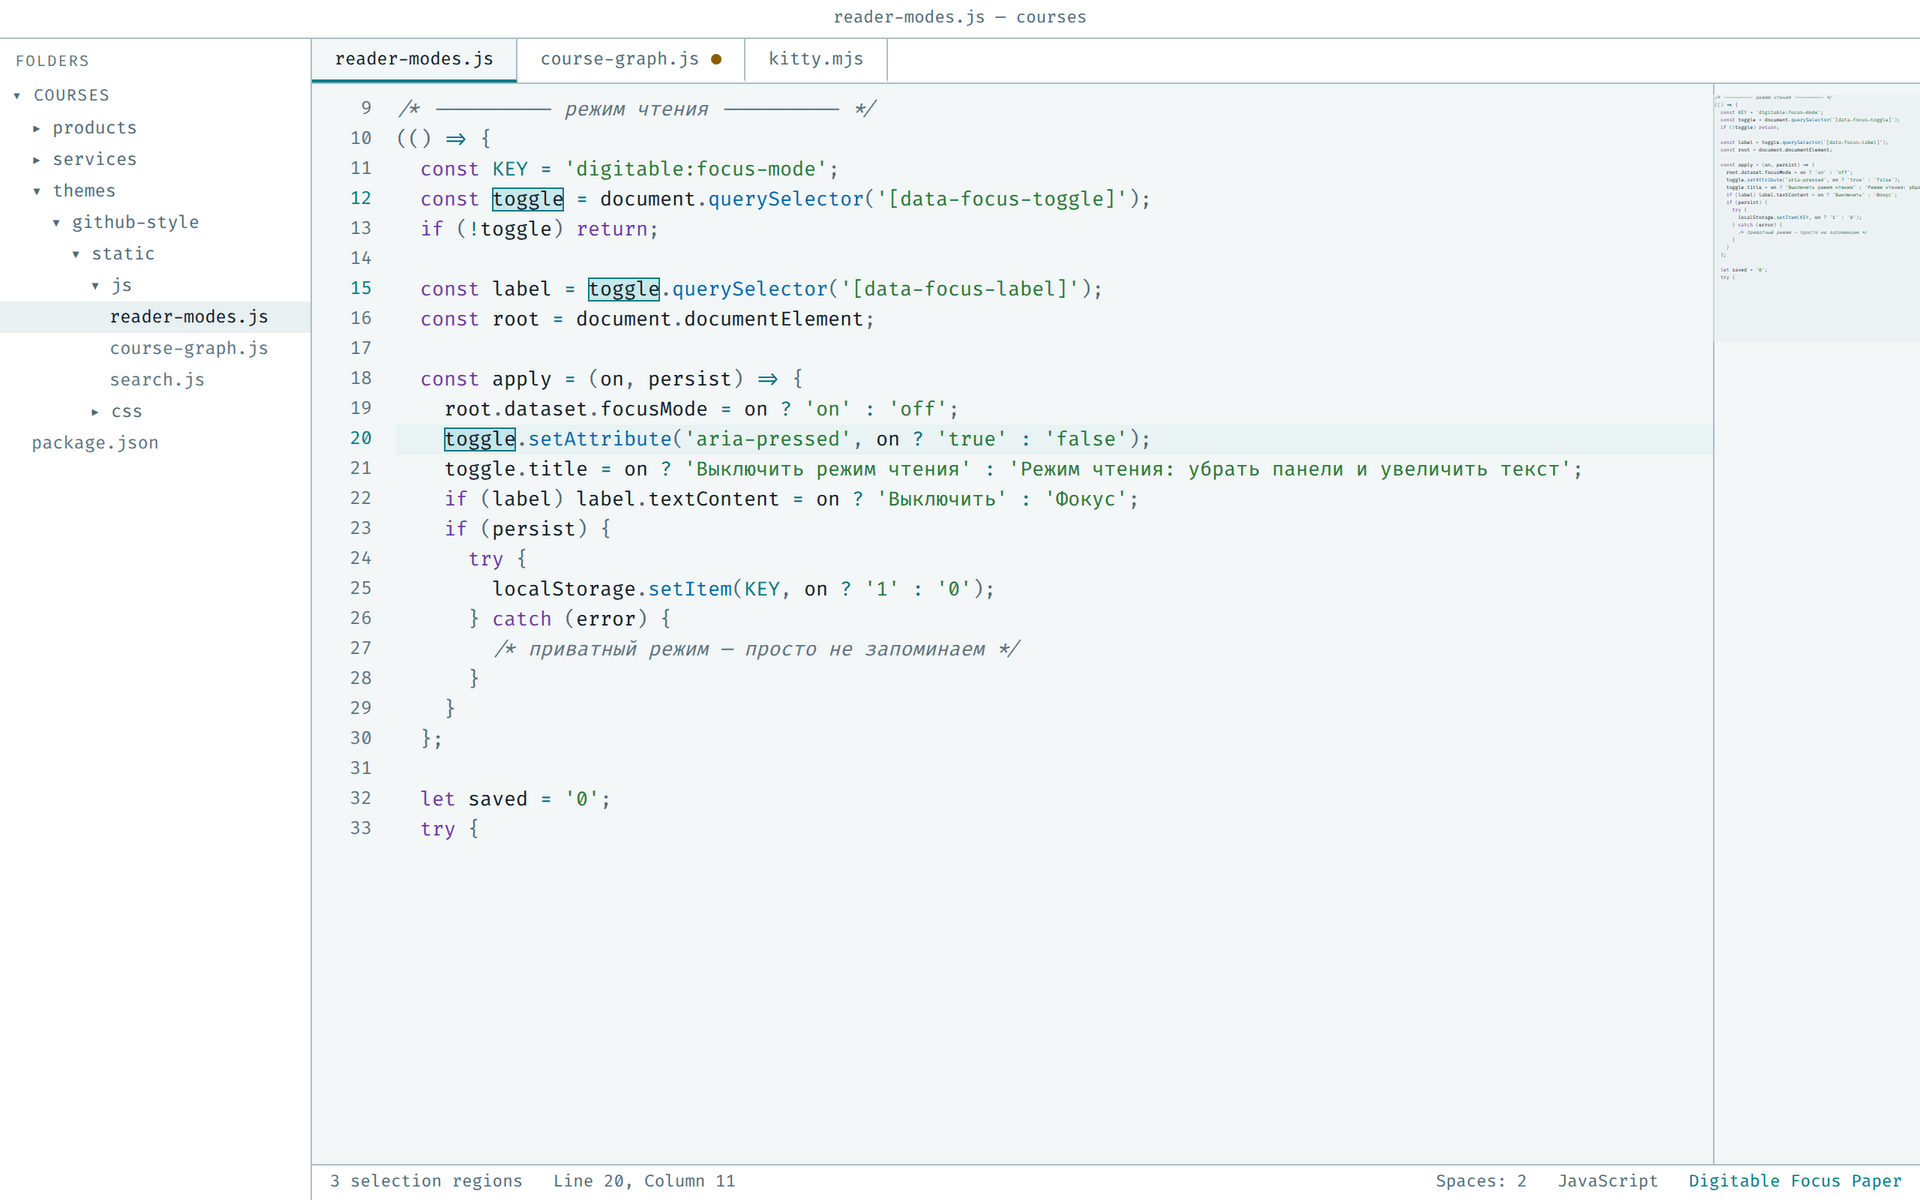This screenshot has height=1200, width=1920.
Task: Select the products folder label
Action: [x=95, y=128]
